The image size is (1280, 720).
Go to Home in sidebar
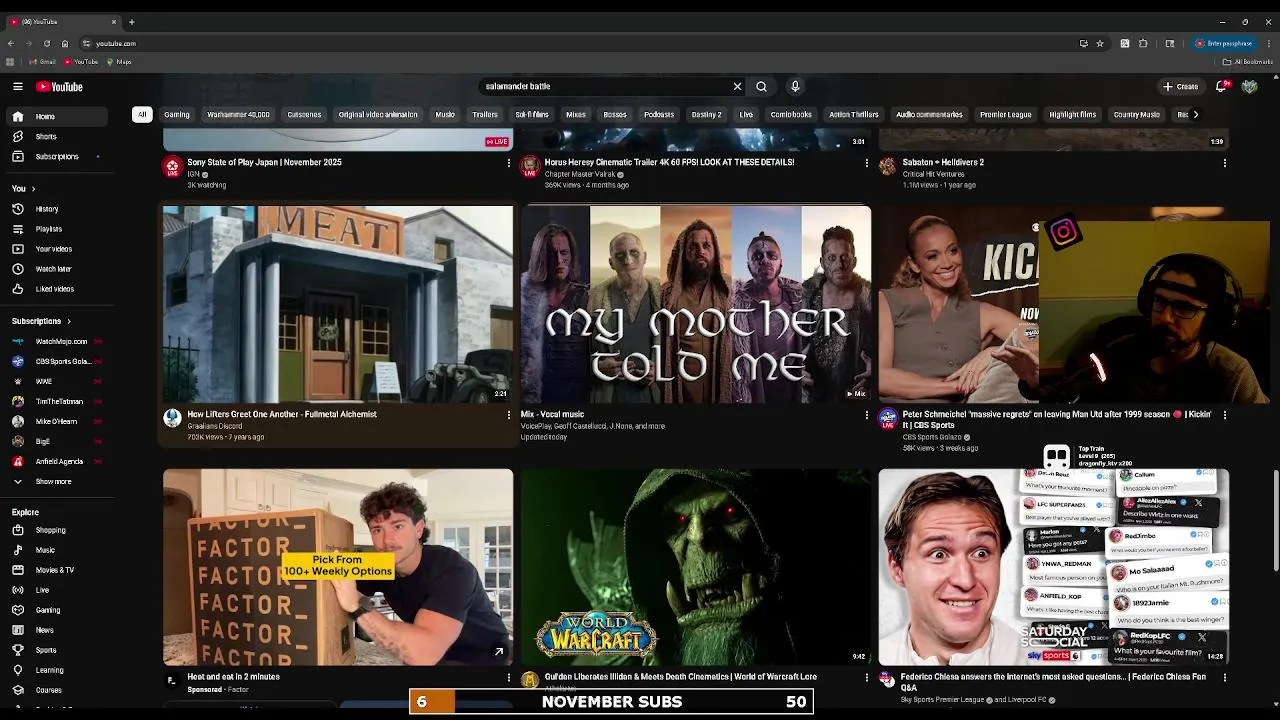(55, 117)
